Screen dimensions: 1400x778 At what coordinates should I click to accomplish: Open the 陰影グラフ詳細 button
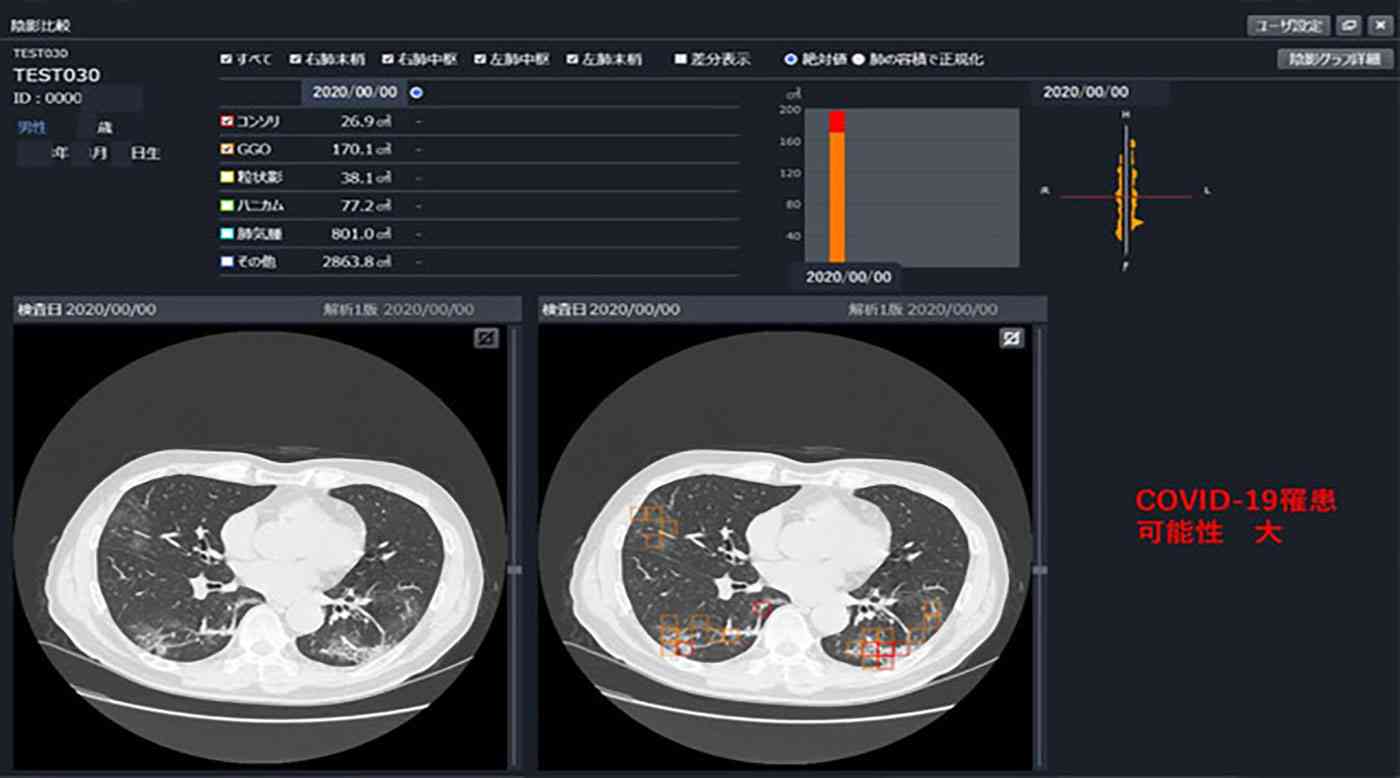point(1334,59)
